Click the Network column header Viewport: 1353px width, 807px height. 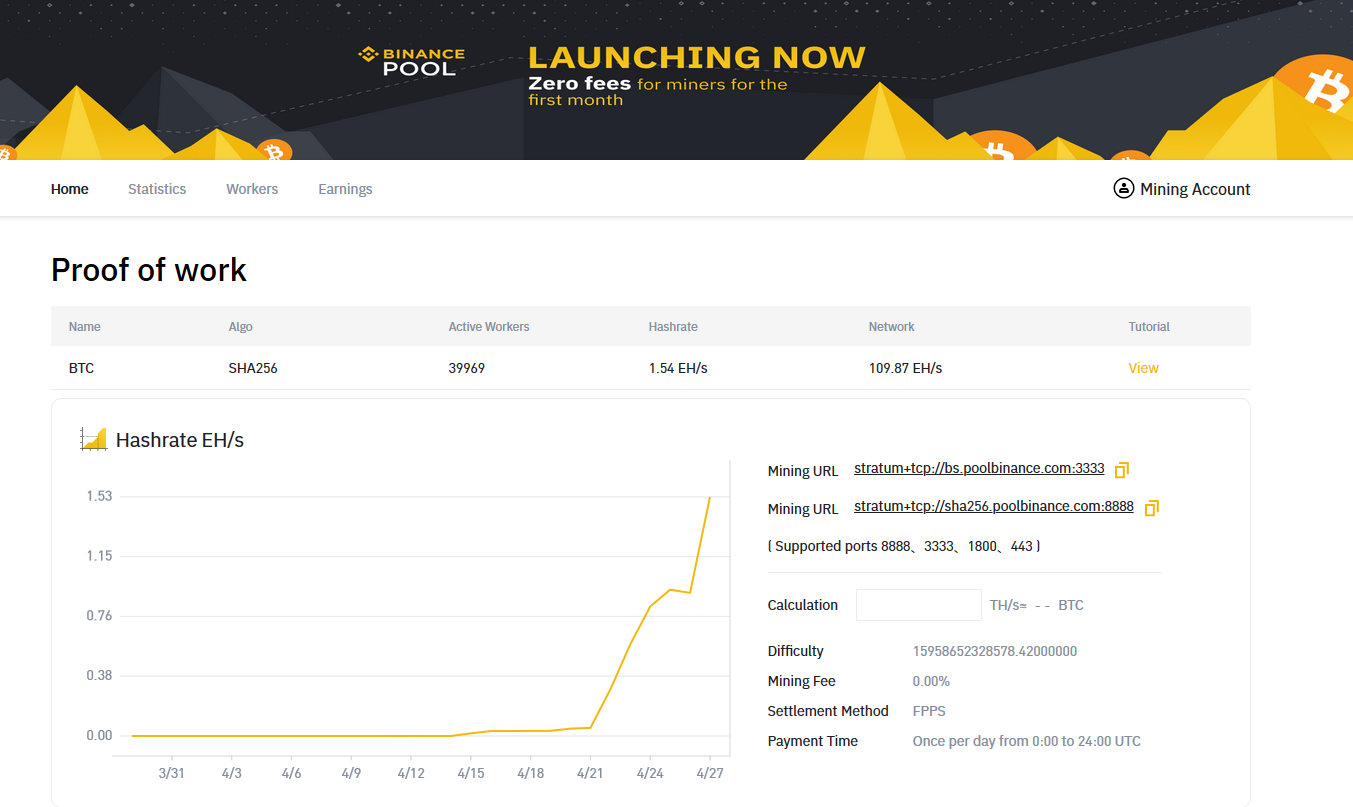pos(892,327)
